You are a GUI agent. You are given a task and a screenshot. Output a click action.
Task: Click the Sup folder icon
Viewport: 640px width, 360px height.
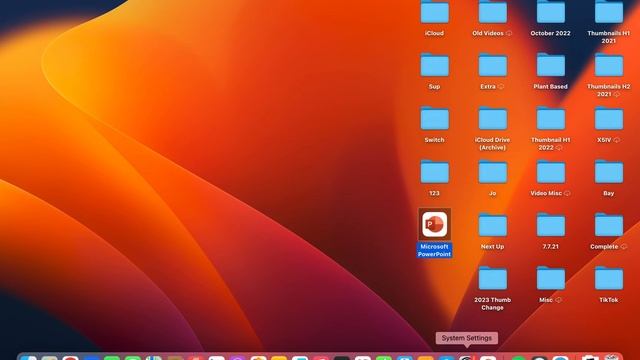434,65
